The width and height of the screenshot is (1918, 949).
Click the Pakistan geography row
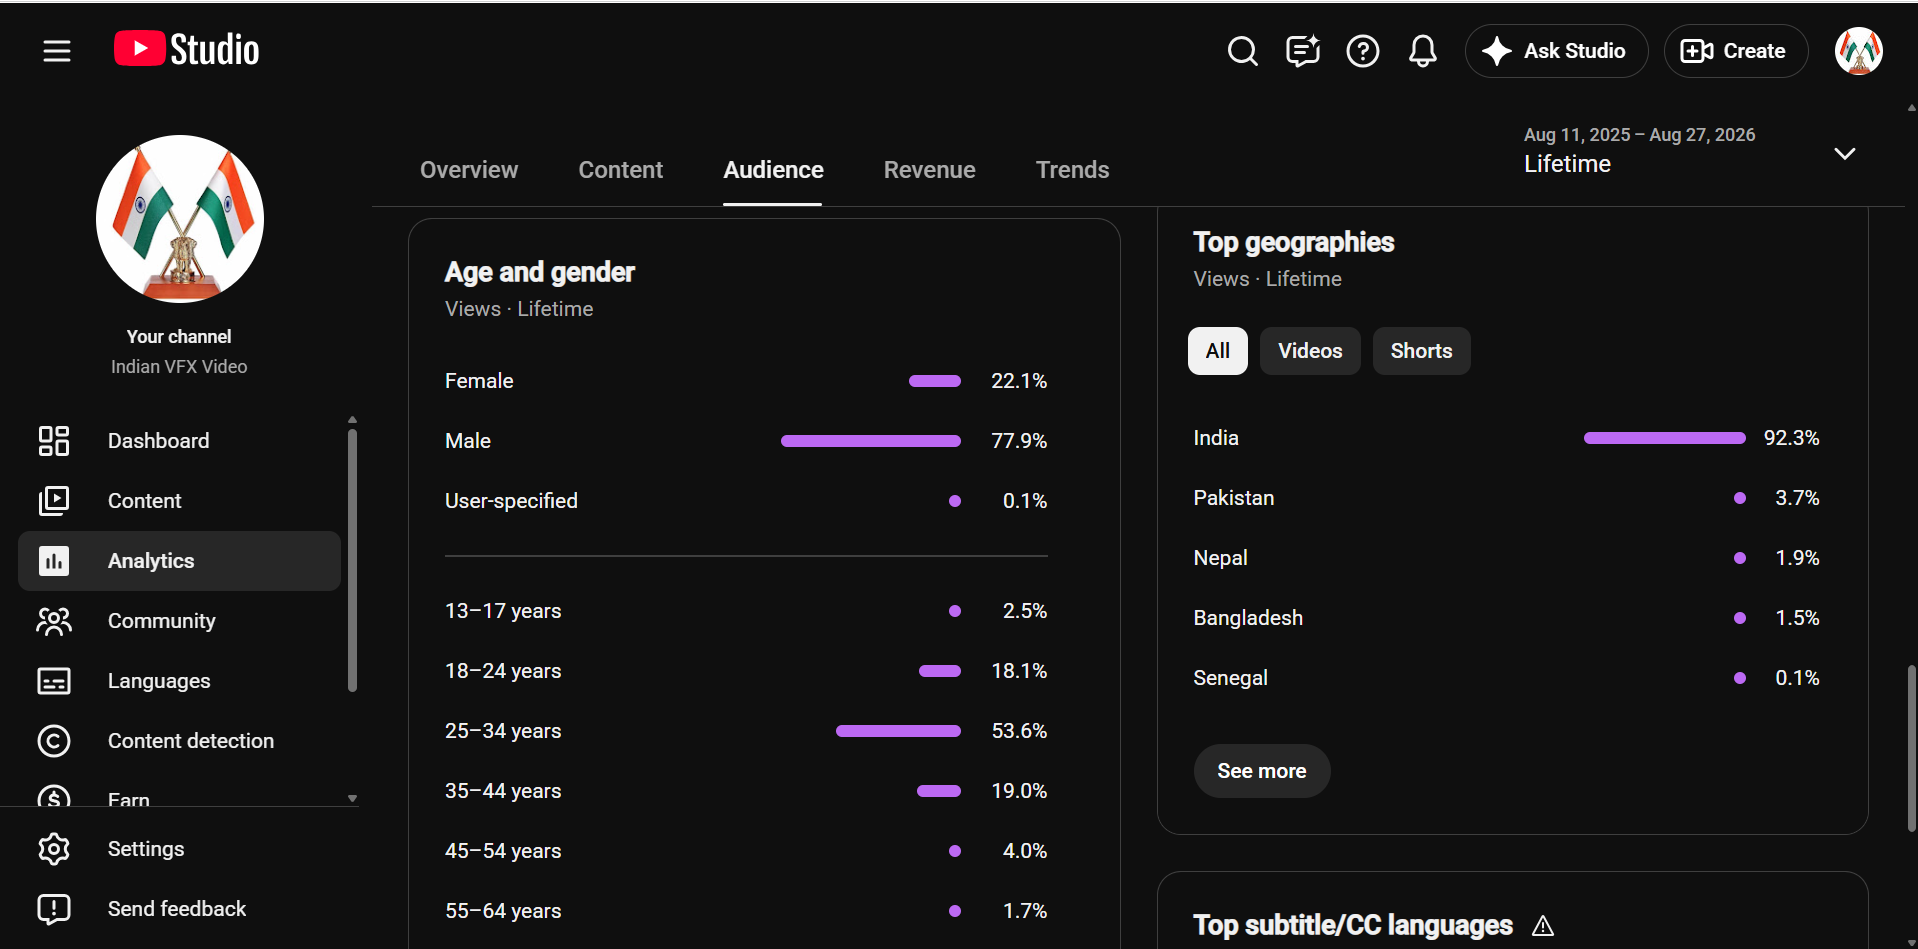[x=1506, y=498]
